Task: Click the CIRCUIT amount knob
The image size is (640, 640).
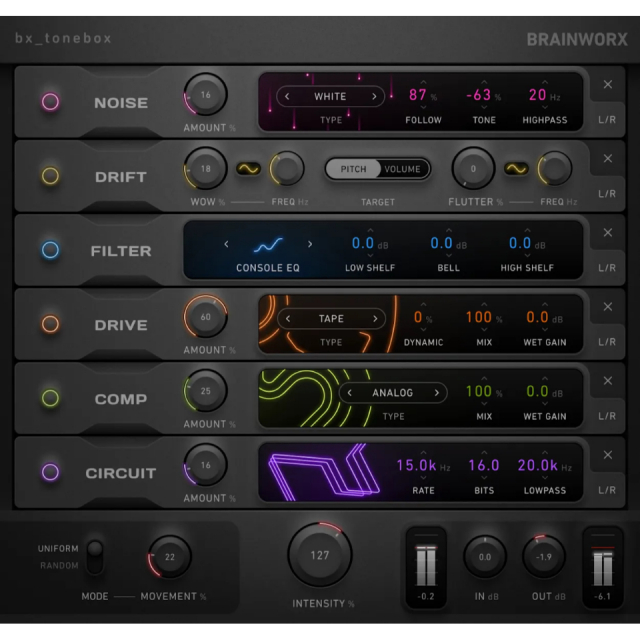Action: pos(205,465)
